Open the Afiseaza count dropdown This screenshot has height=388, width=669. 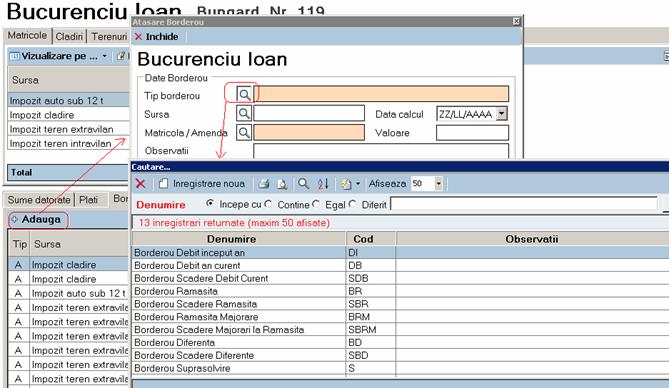pos(438,184)
